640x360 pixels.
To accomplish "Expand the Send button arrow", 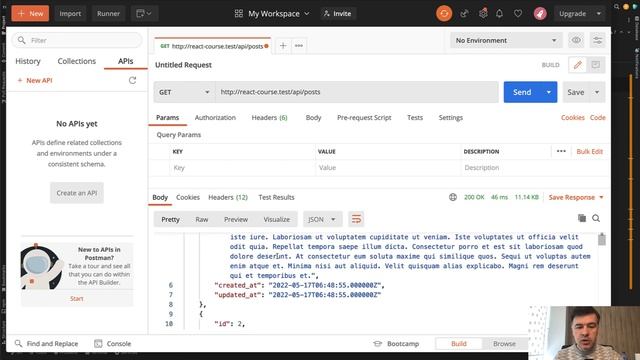I will coord(549,92).
